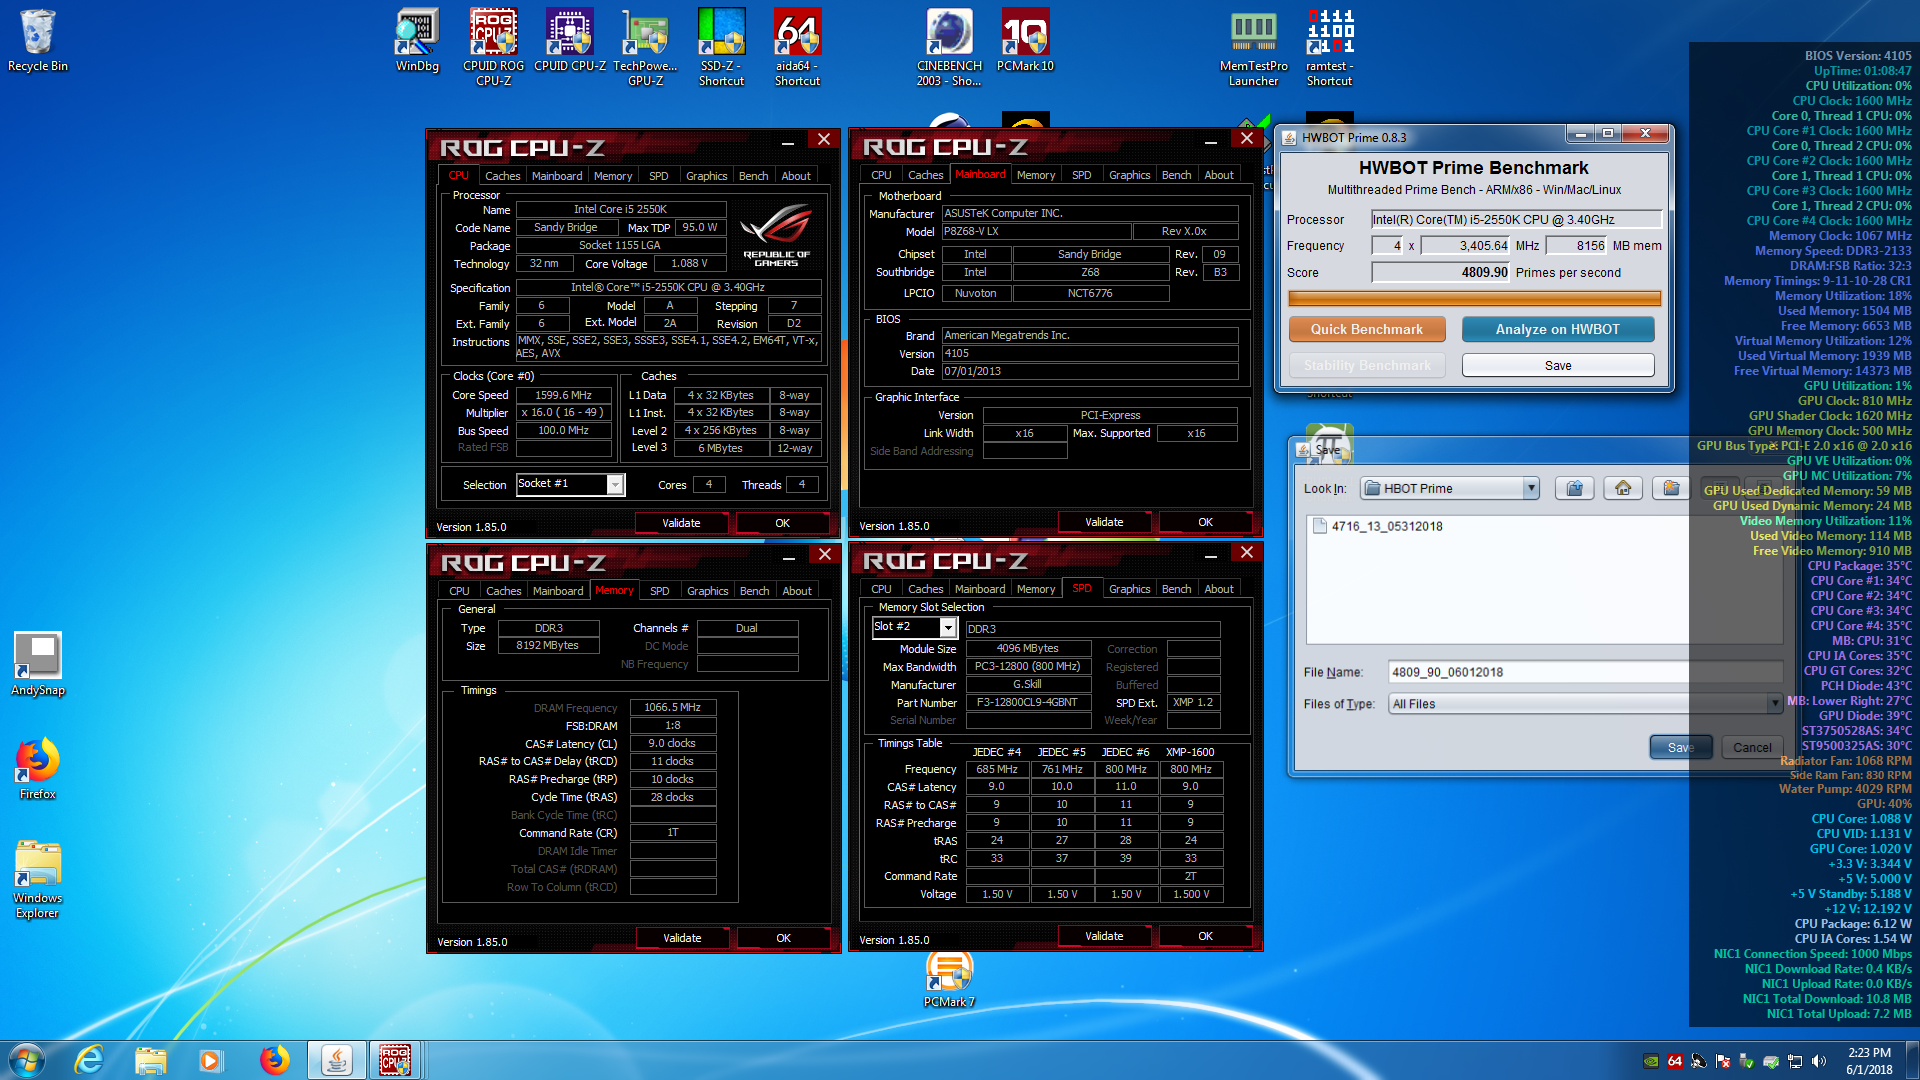Switch to CPU tab in Memory window
This screenshot has width=1920, height=1080.
(459, 591)
